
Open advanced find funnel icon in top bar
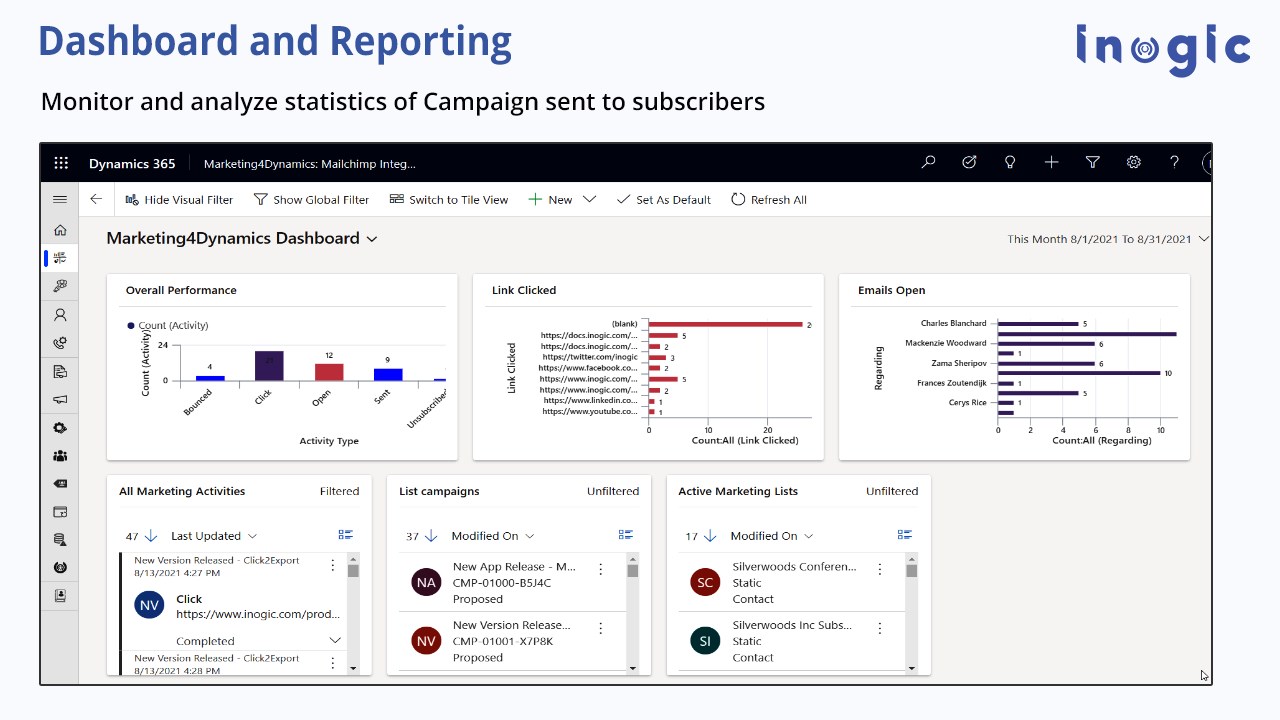[1093, 163]
